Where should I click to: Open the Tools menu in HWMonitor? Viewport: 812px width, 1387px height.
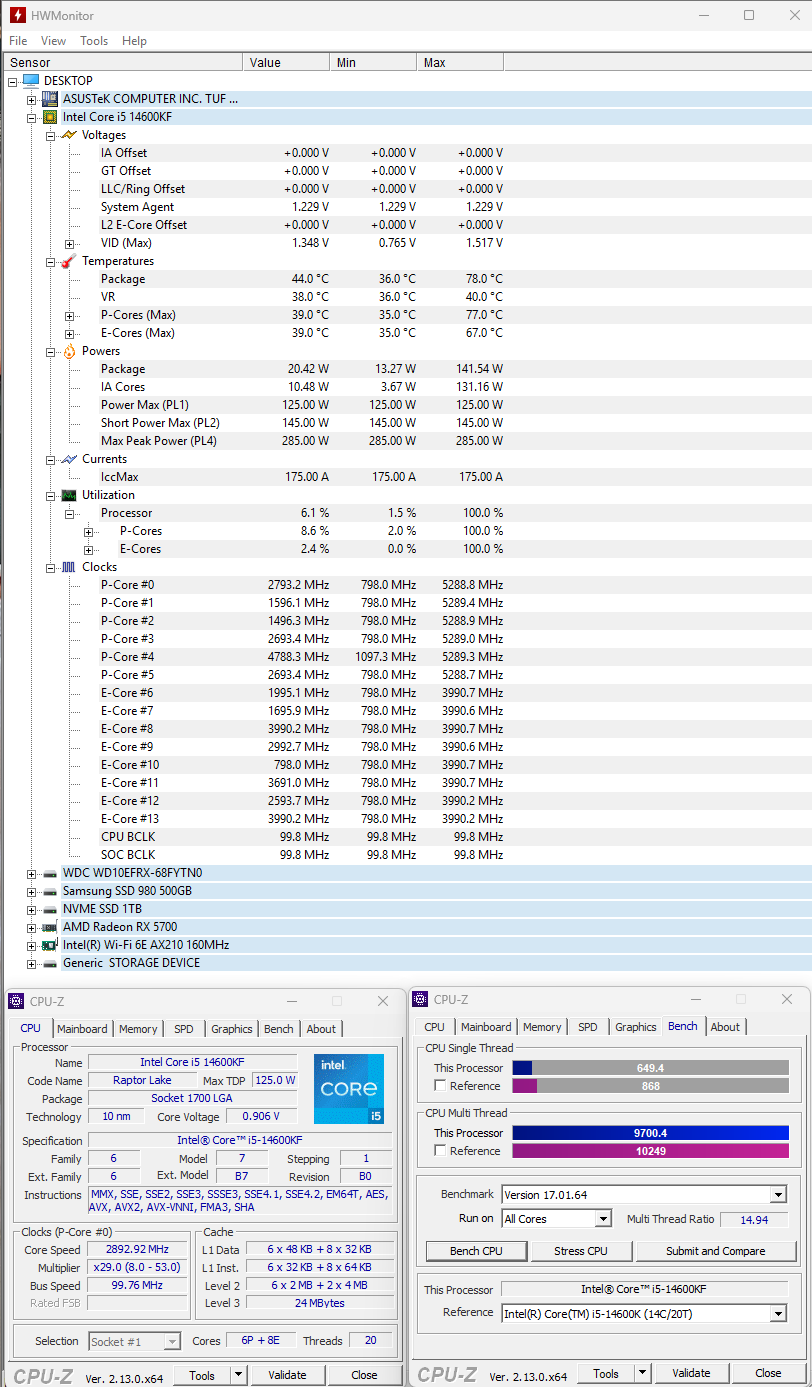[94, 41]
